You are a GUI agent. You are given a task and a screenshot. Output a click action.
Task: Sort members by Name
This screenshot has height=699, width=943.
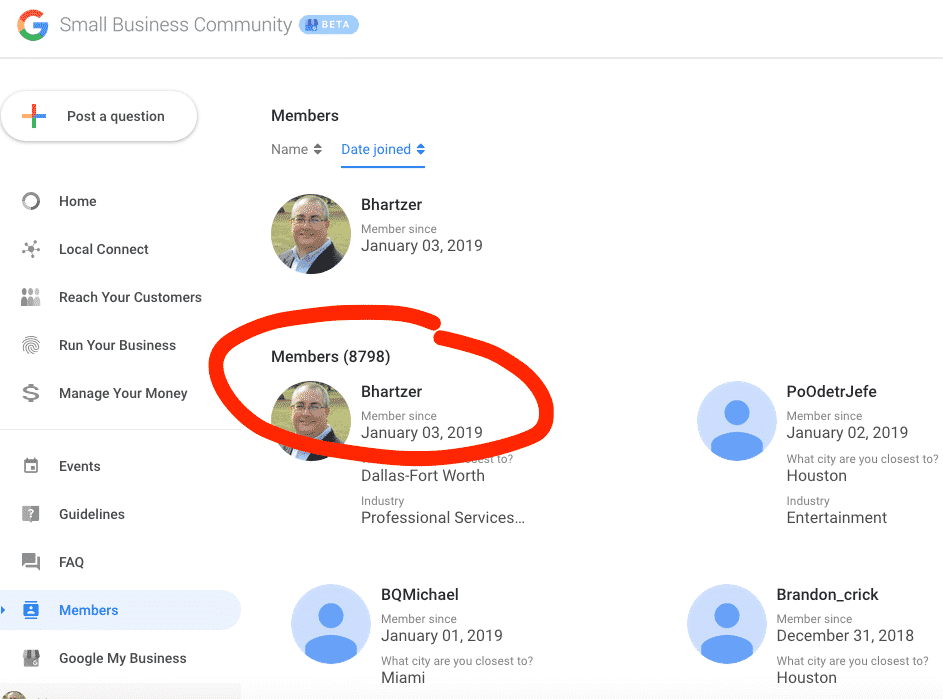pos(289,149)
